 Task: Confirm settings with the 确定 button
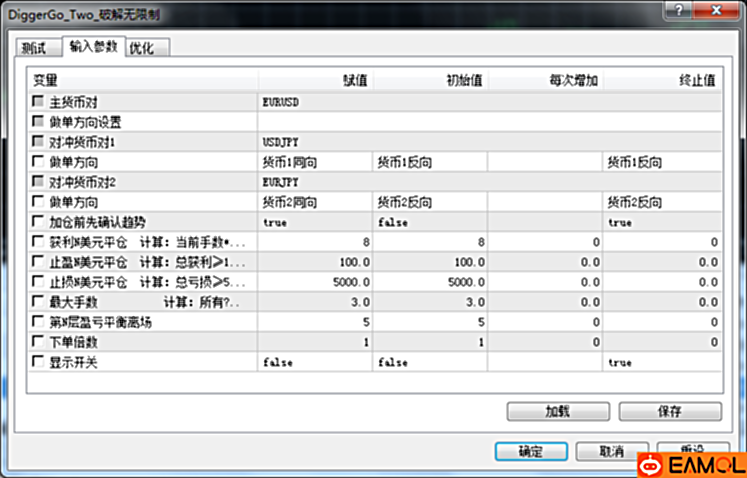(x=531, y=451)
